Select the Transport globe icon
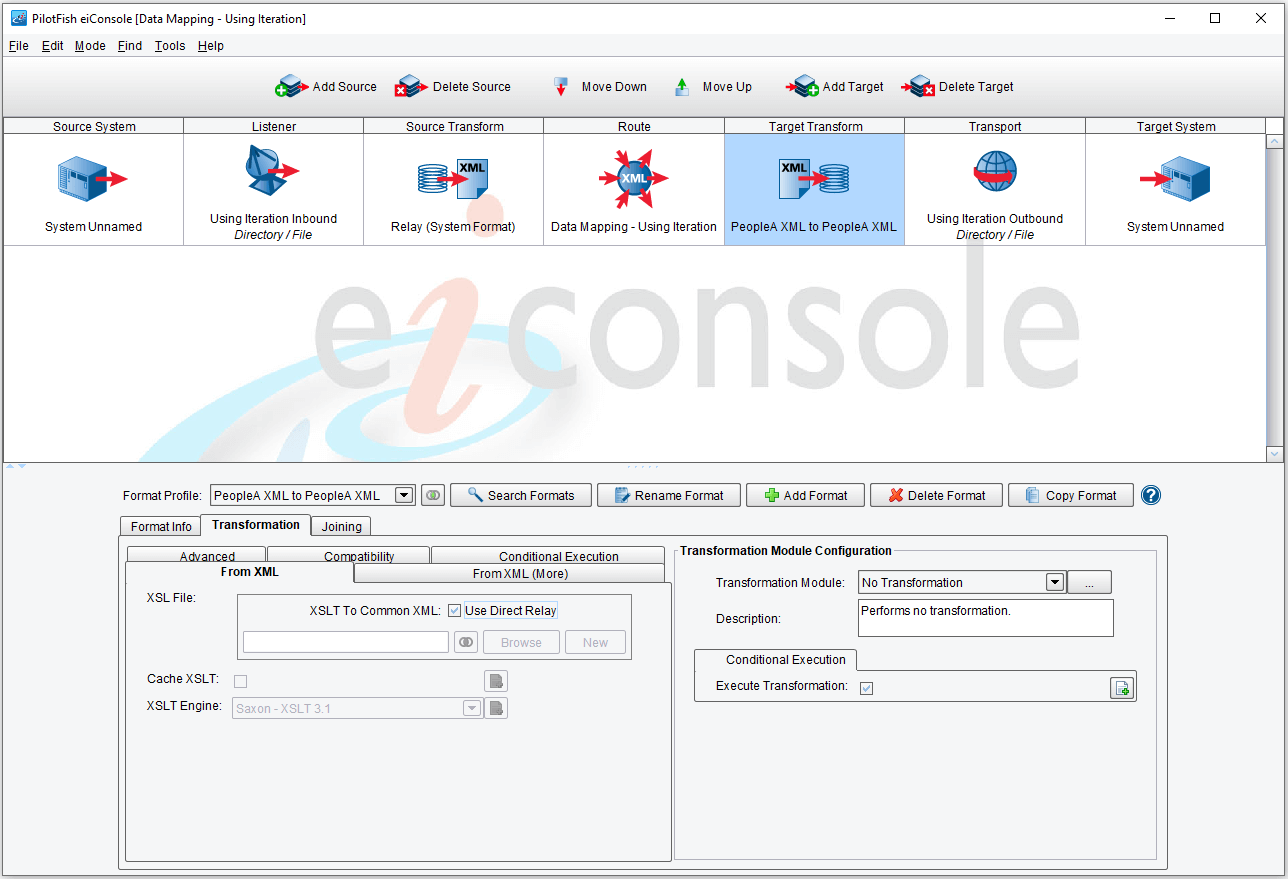Viewport: 1288px width, 879px height. pos(995,173)
